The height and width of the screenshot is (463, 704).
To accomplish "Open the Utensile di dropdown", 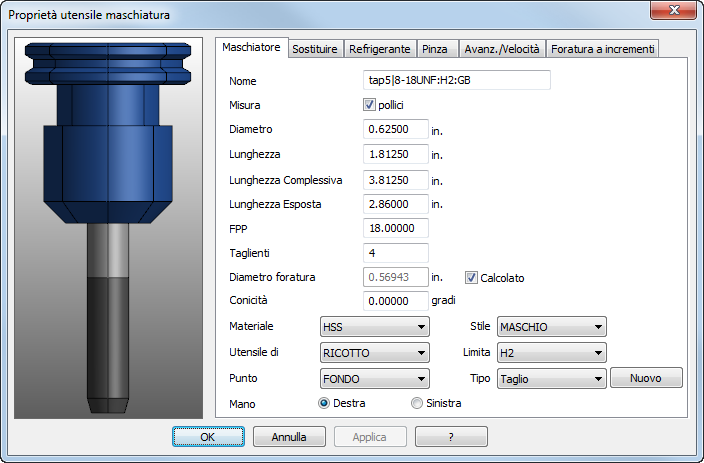I will (374, 353).
